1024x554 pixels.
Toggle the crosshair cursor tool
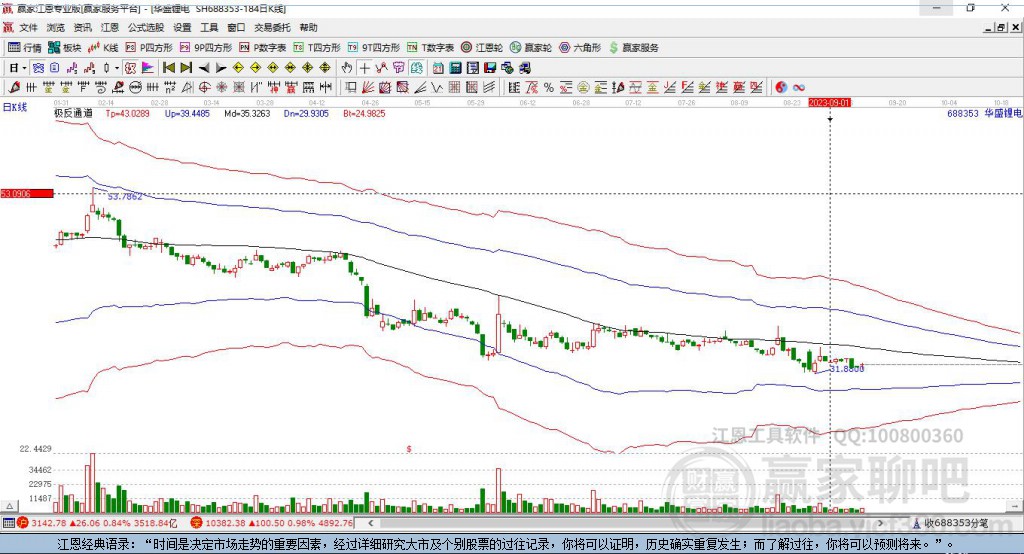tap(364, 68)
